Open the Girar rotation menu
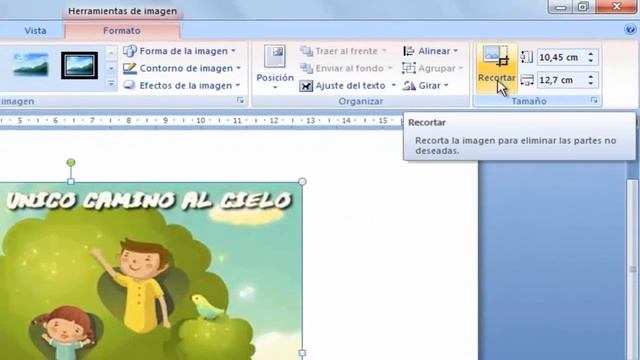 tap(426, 86)
